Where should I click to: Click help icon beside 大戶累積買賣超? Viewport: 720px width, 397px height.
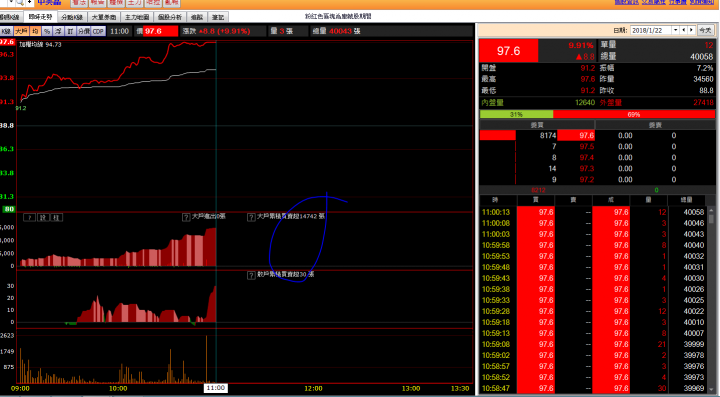click(x=251, y=217)
